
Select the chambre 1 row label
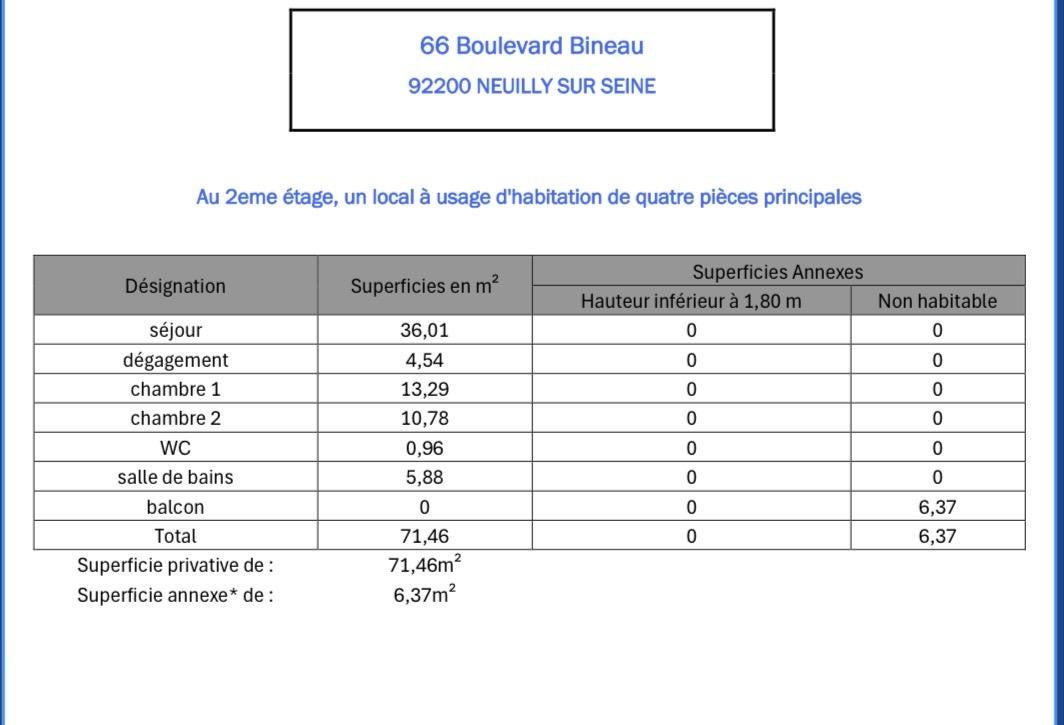[x=175, y=389]
